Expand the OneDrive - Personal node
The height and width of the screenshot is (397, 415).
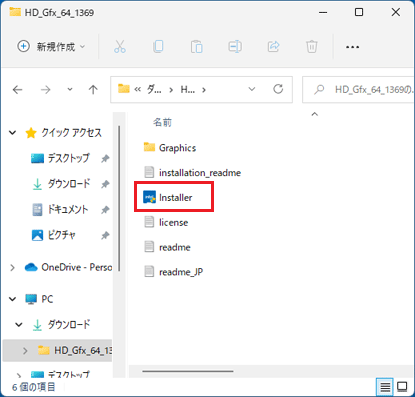13,267
